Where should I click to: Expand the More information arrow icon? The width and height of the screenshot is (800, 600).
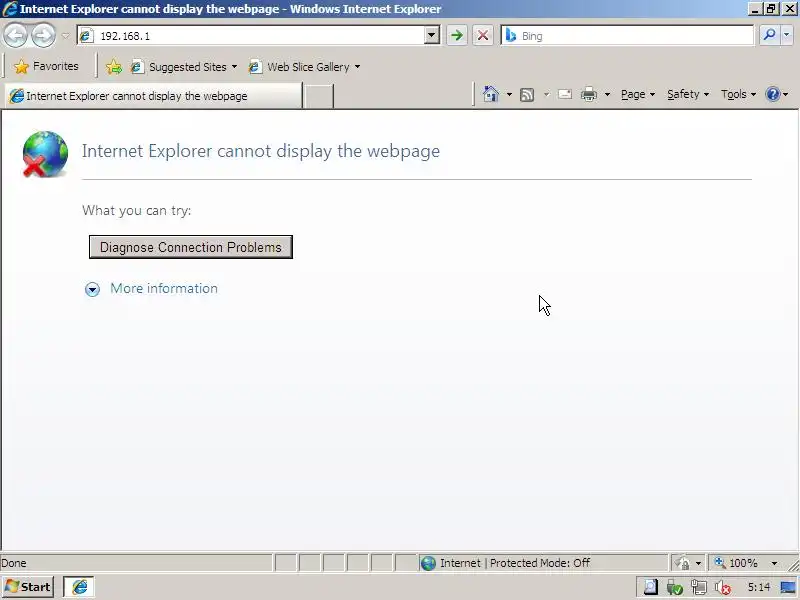92,289
